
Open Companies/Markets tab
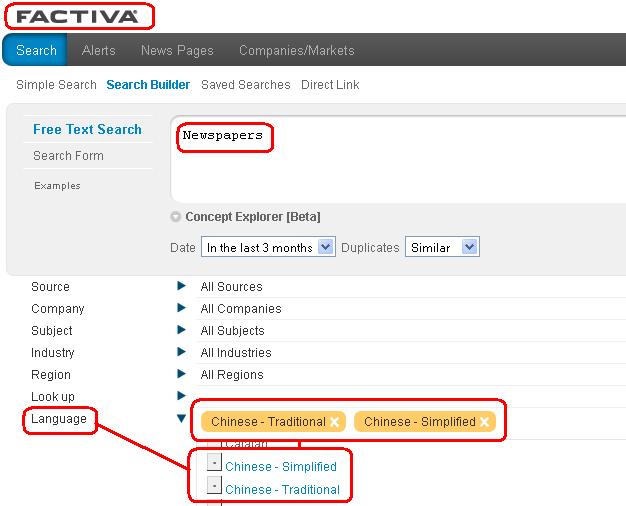pyautogui.click(x=297, y=50)
